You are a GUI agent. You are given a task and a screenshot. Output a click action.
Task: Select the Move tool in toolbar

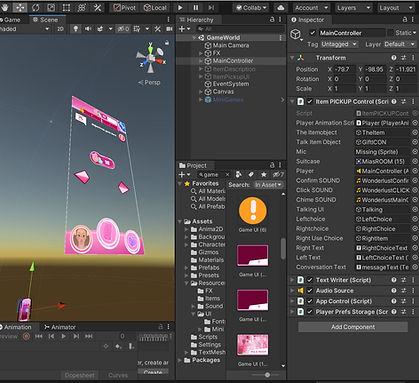click(20, 7)
